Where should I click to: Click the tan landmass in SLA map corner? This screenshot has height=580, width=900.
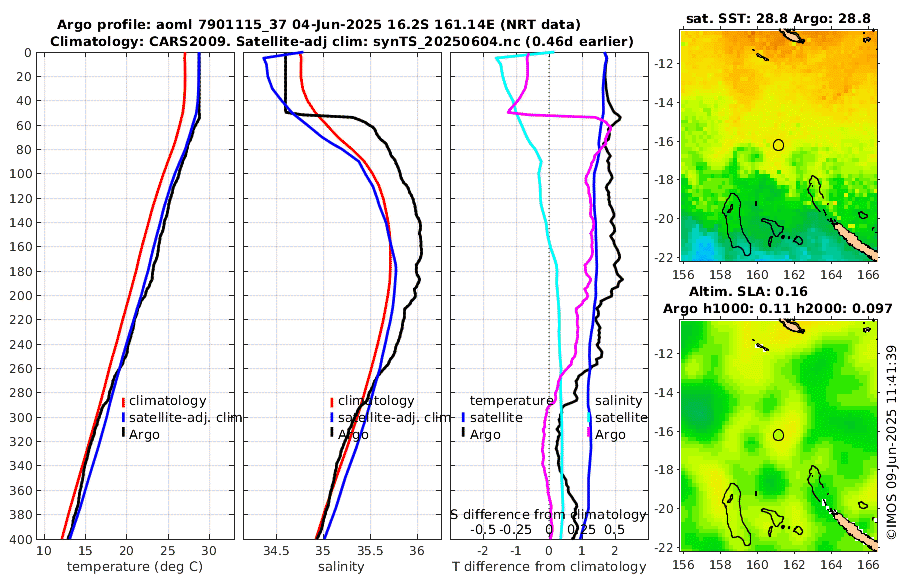tap(855, 528)
